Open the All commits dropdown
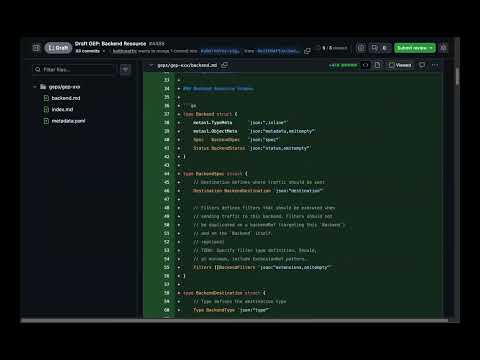The image size is (480, 360). coord(90,51)
